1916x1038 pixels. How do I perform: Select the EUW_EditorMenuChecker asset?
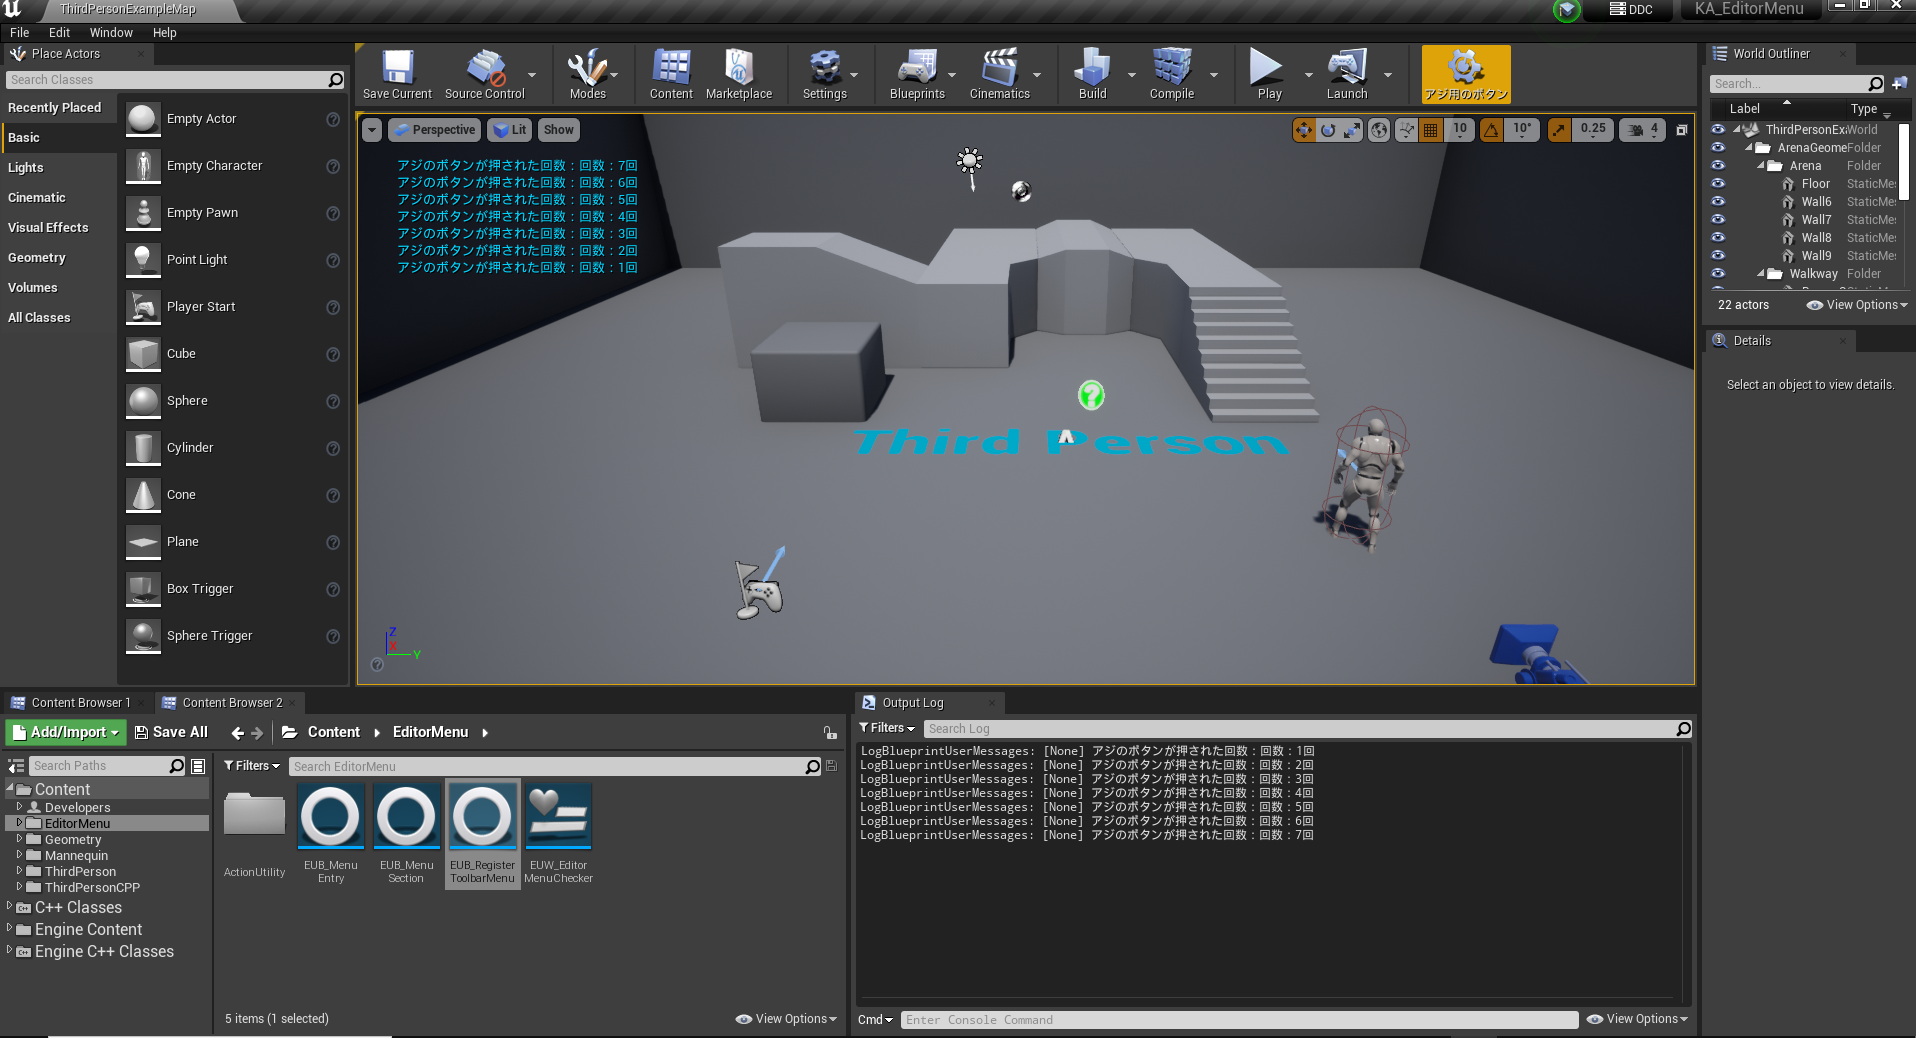559,834
